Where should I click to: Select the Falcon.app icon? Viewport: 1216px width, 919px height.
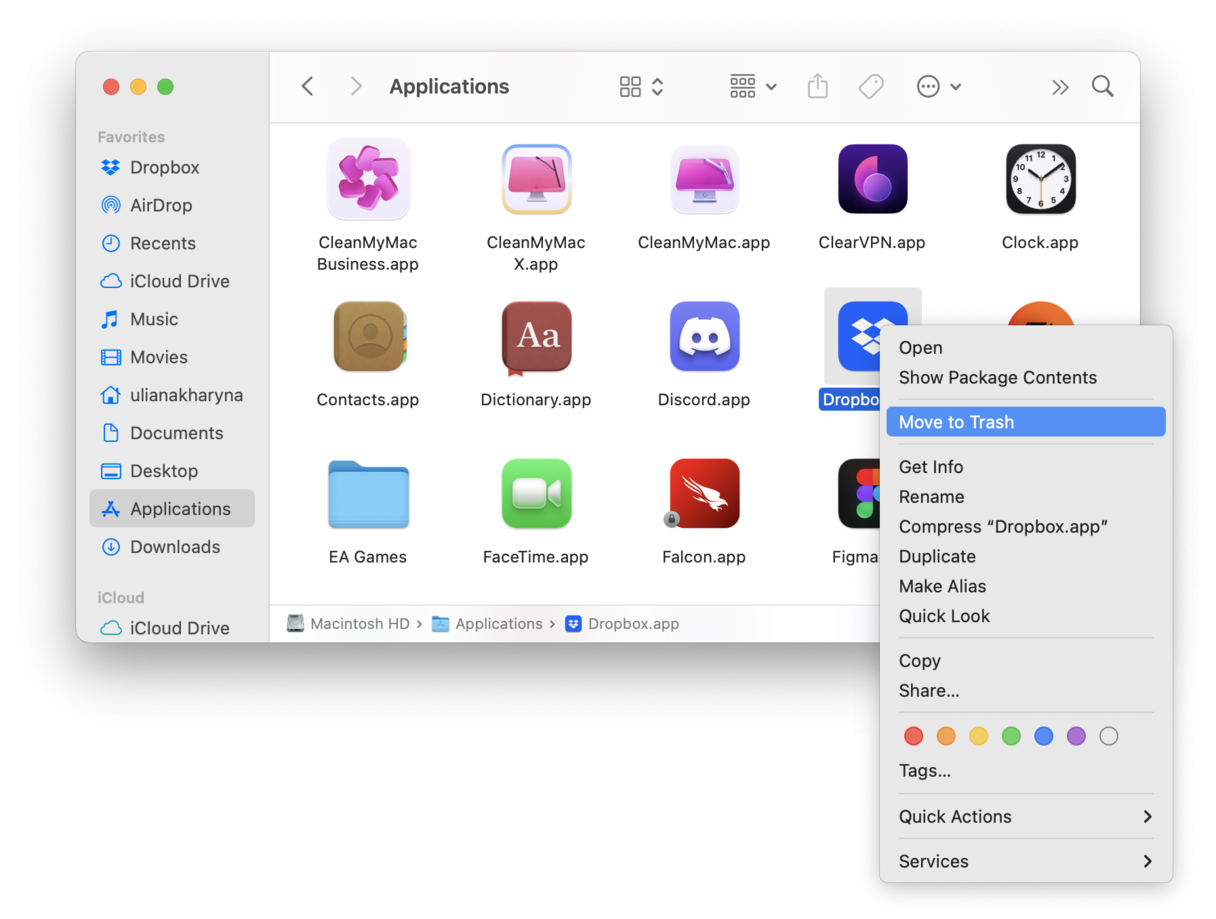(704, 494)
